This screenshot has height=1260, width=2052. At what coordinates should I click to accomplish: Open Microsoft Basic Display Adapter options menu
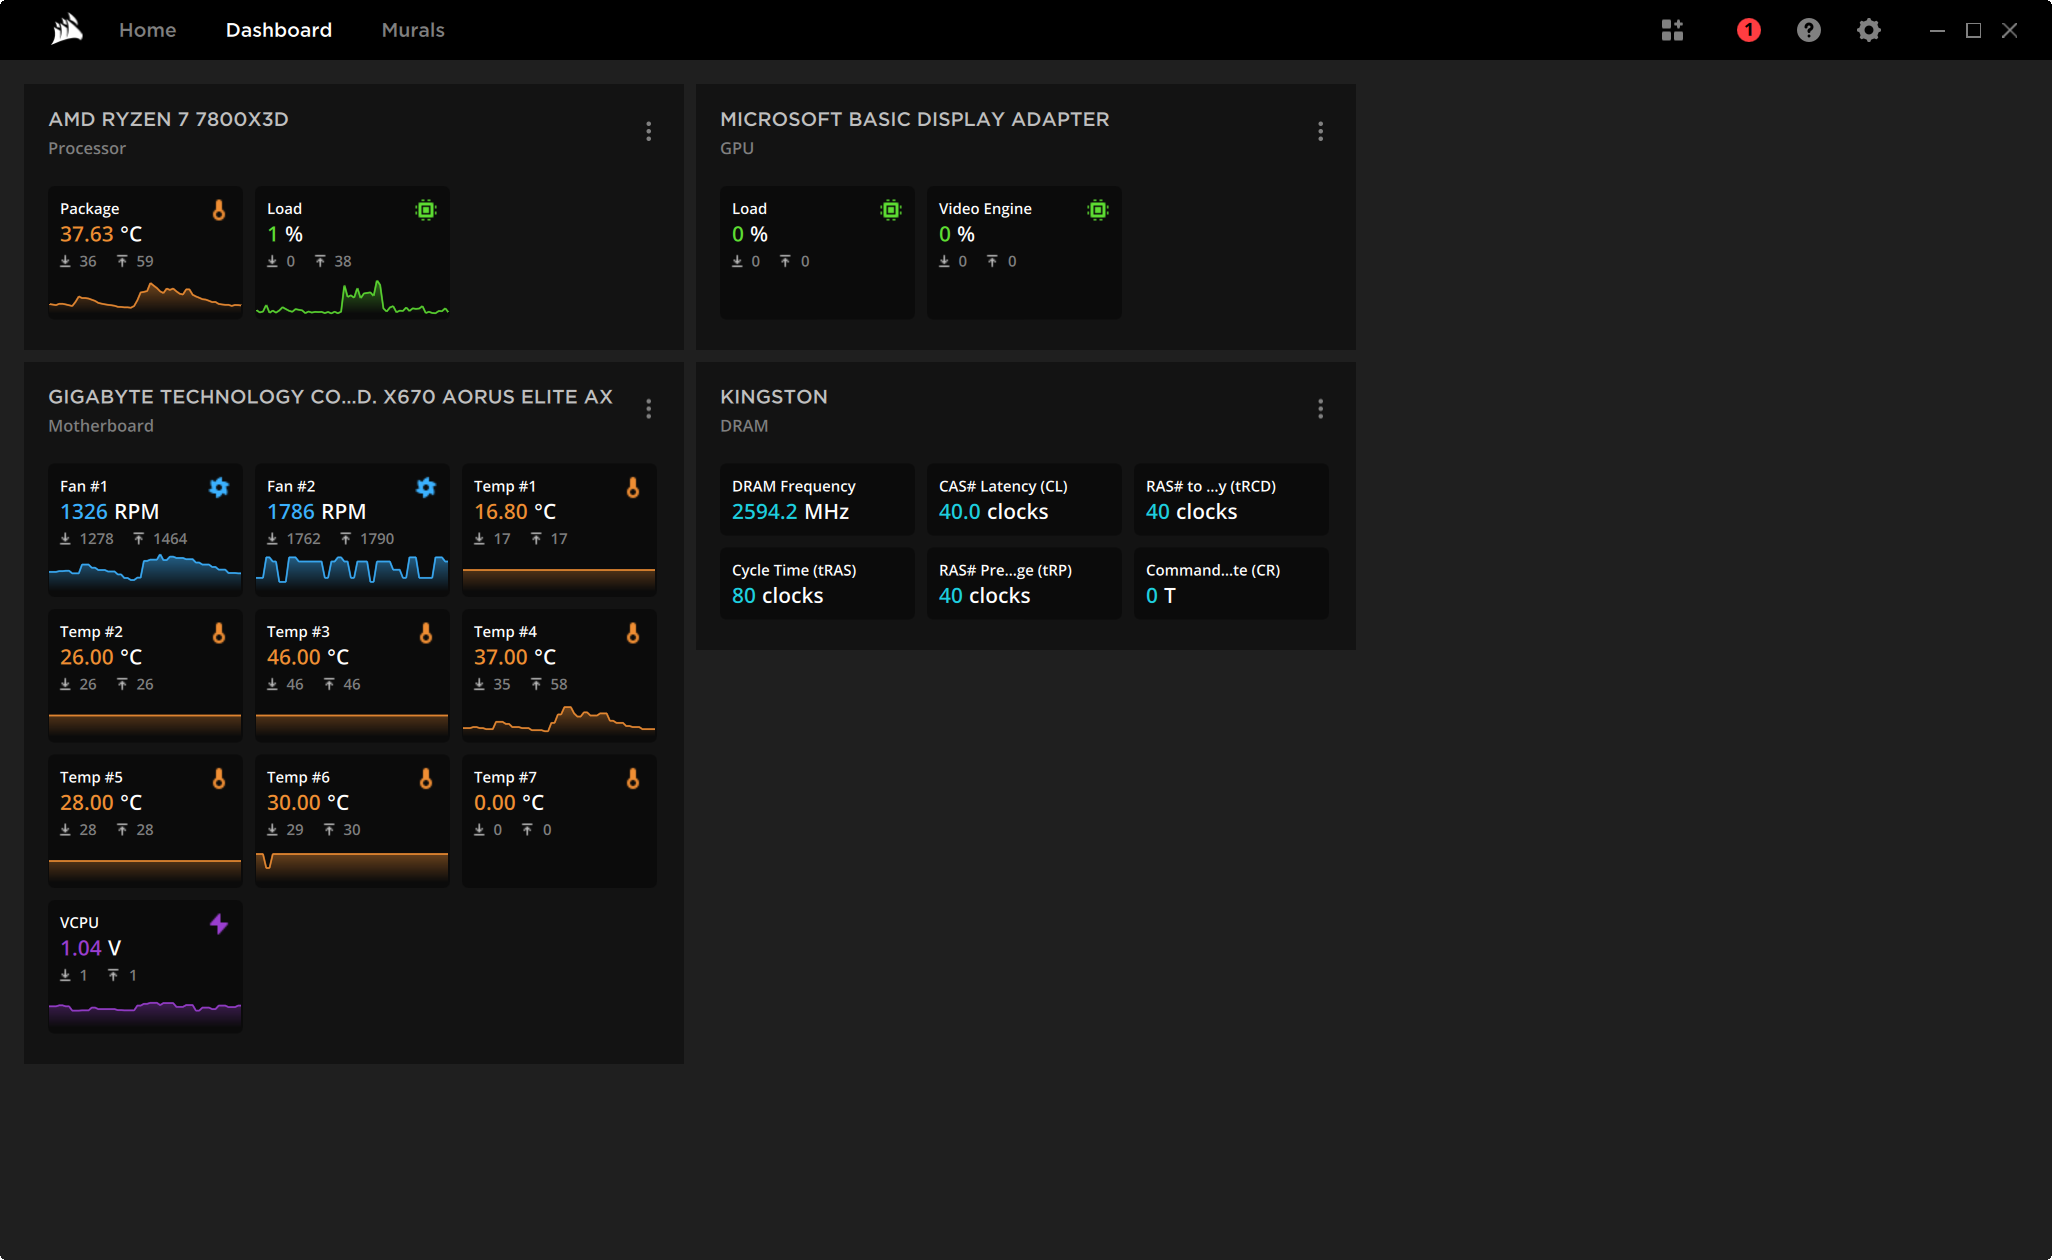(x=1321, y=131)
